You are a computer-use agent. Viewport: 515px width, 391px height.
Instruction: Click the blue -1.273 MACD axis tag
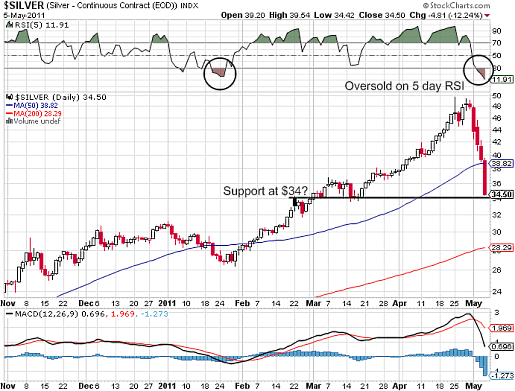coord(502,376)
